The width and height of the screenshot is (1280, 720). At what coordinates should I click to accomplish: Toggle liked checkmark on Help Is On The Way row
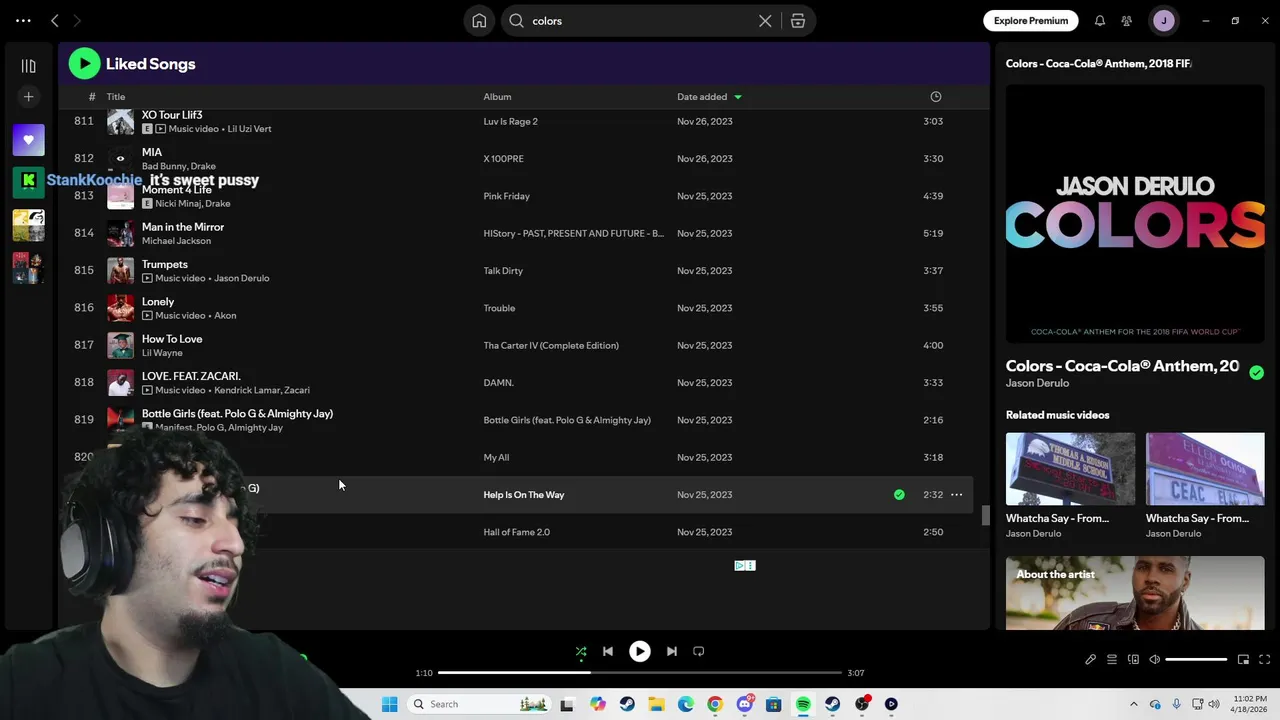(x=899, y=495)
